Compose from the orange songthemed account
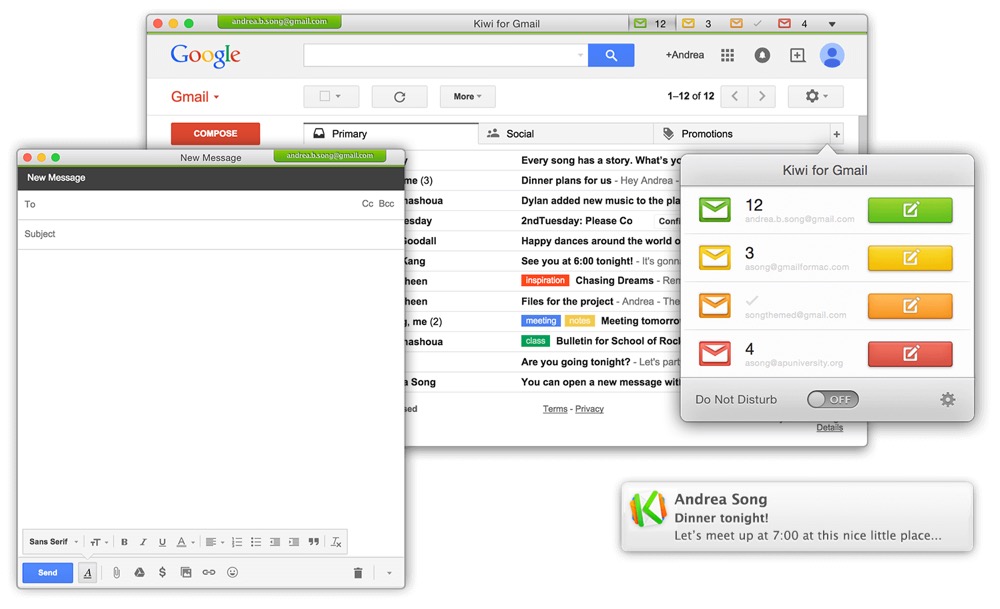 click(x=910, y=305)
